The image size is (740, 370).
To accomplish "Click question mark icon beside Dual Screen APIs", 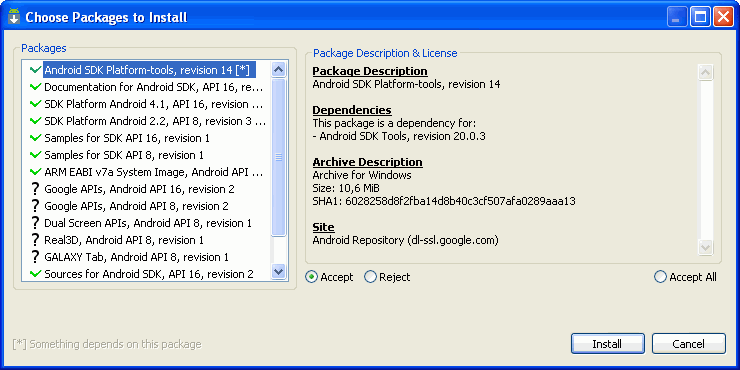I will 35,223.
